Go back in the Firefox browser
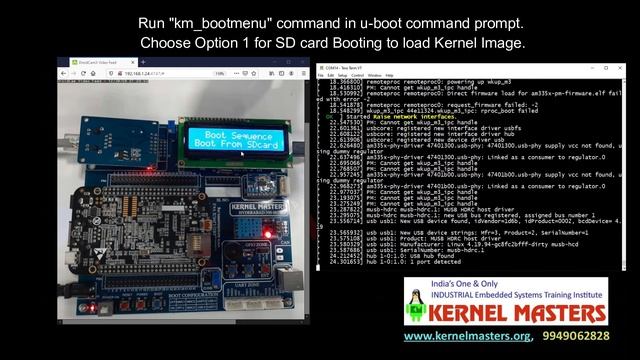 coord(63,73)
